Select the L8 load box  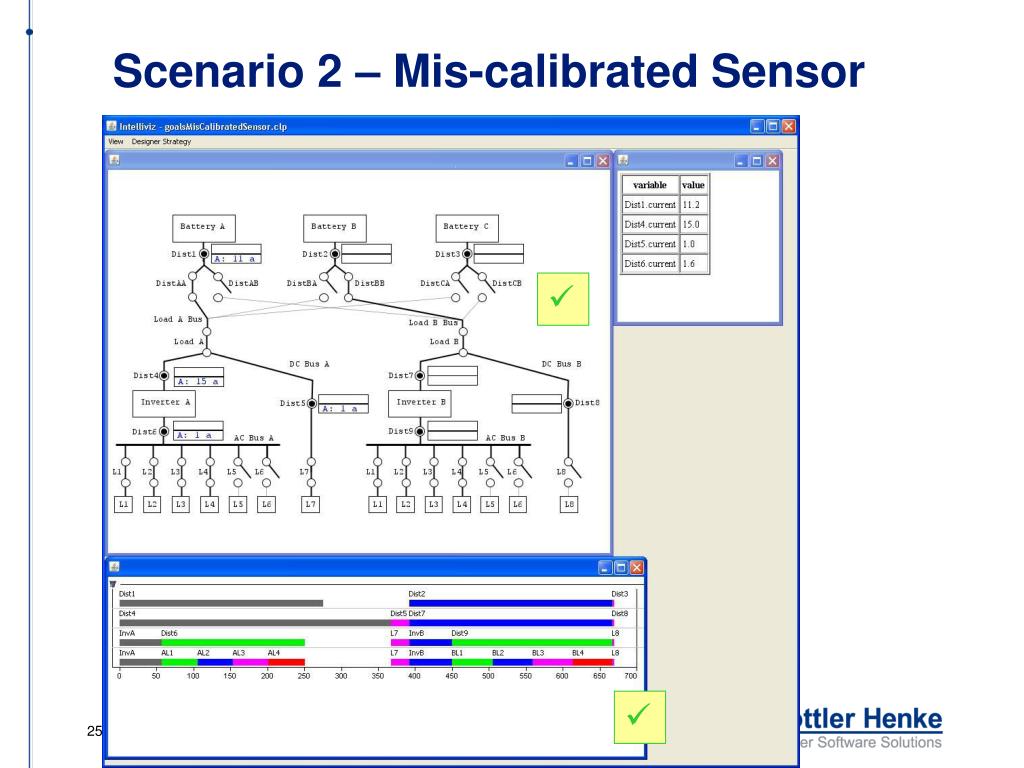(x=569, y=504)
